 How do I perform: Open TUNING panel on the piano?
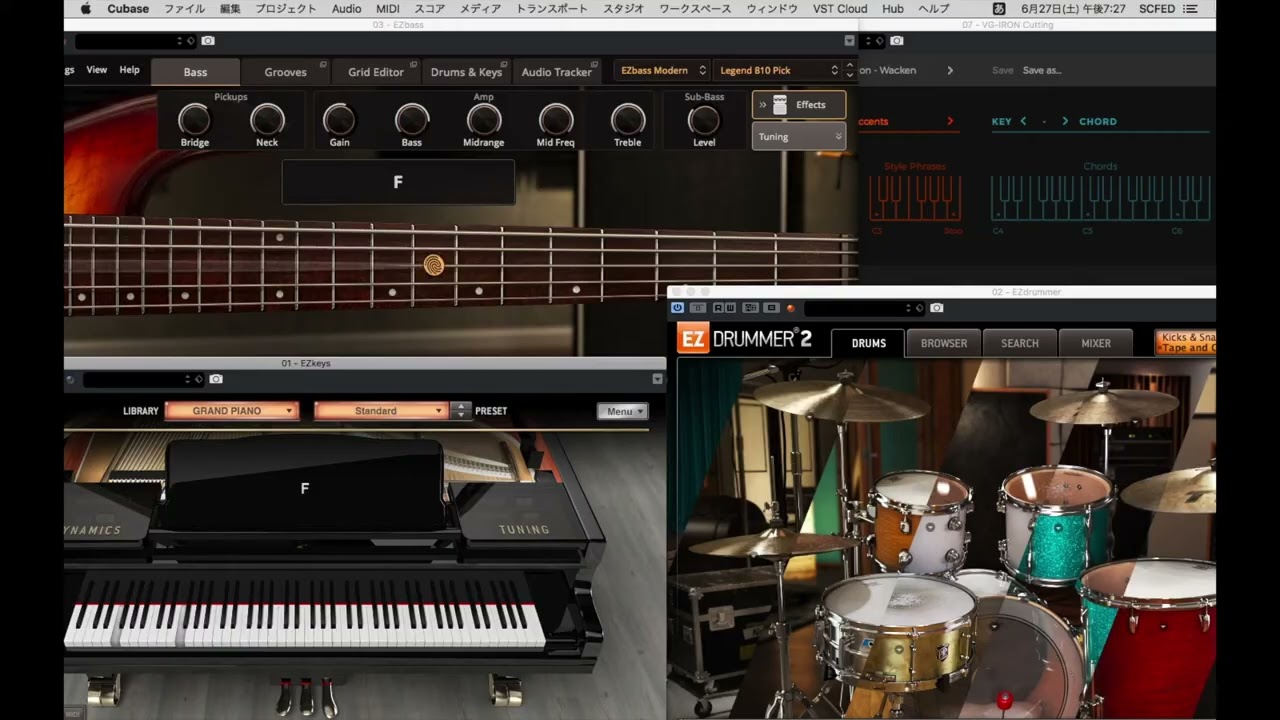click(x=524, y=529)
